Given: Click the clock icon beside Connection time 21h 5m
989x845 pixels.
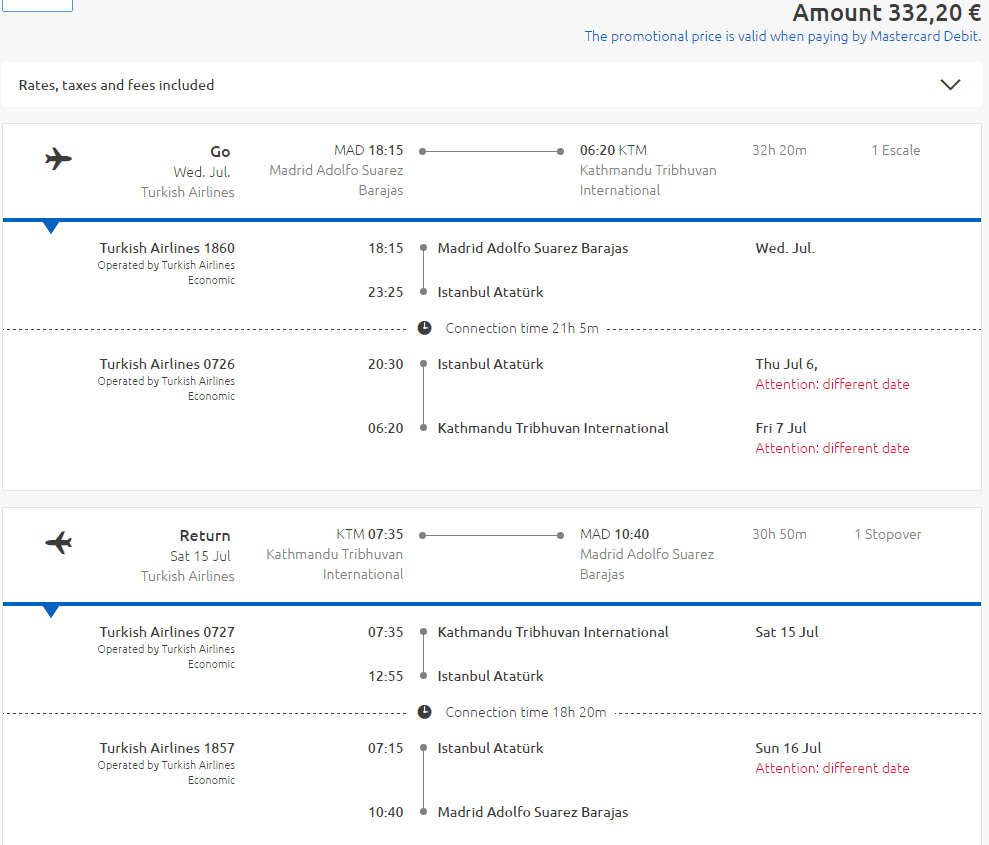Looking at the screenshot, I should pos(424,328).
